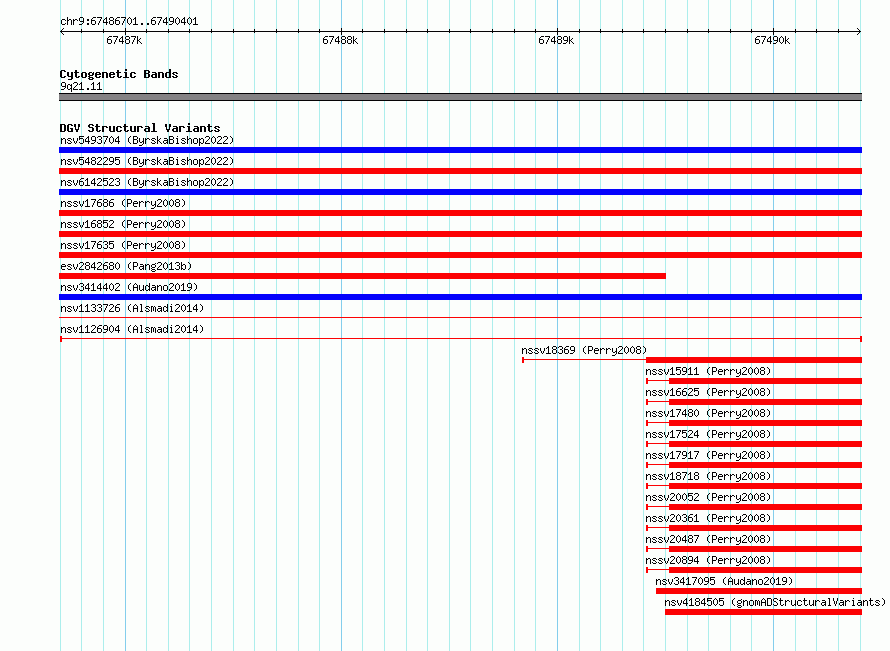The height and width of the screenshot is (651, 890).
Task: Open nssv16852 (Perry2008) variant label
Action: [123, 224]
